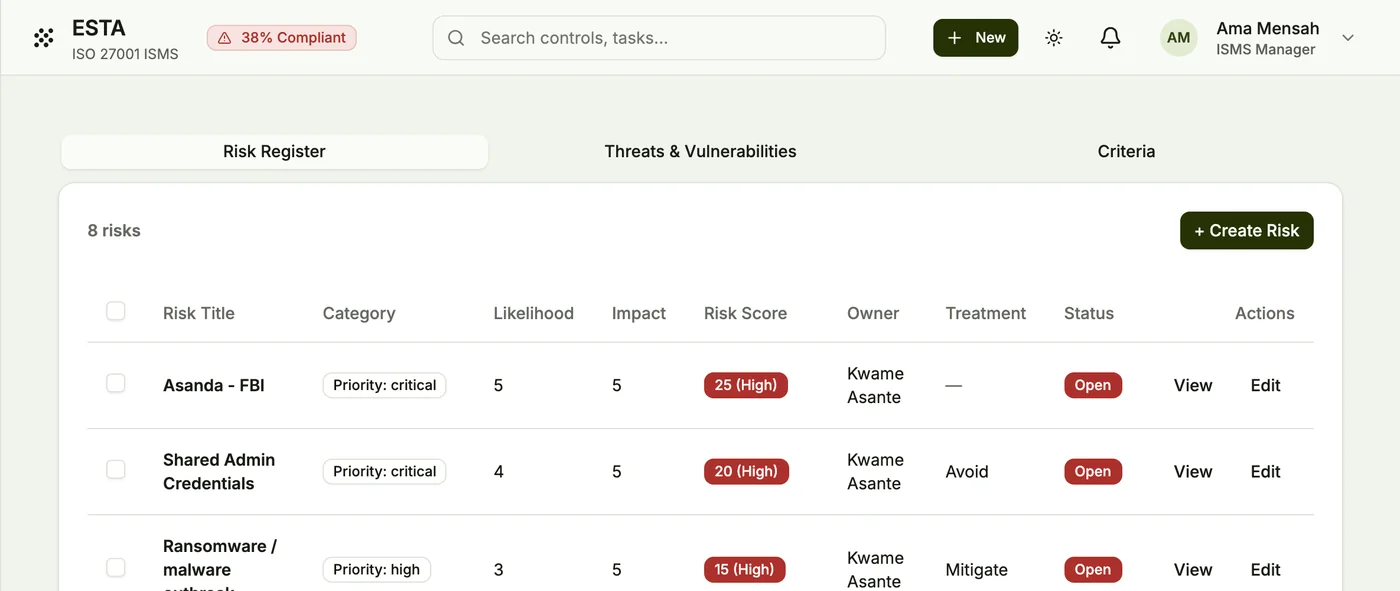Click the New button
The width and height of the screenshot is (1400, 591).
click(975, 38)
